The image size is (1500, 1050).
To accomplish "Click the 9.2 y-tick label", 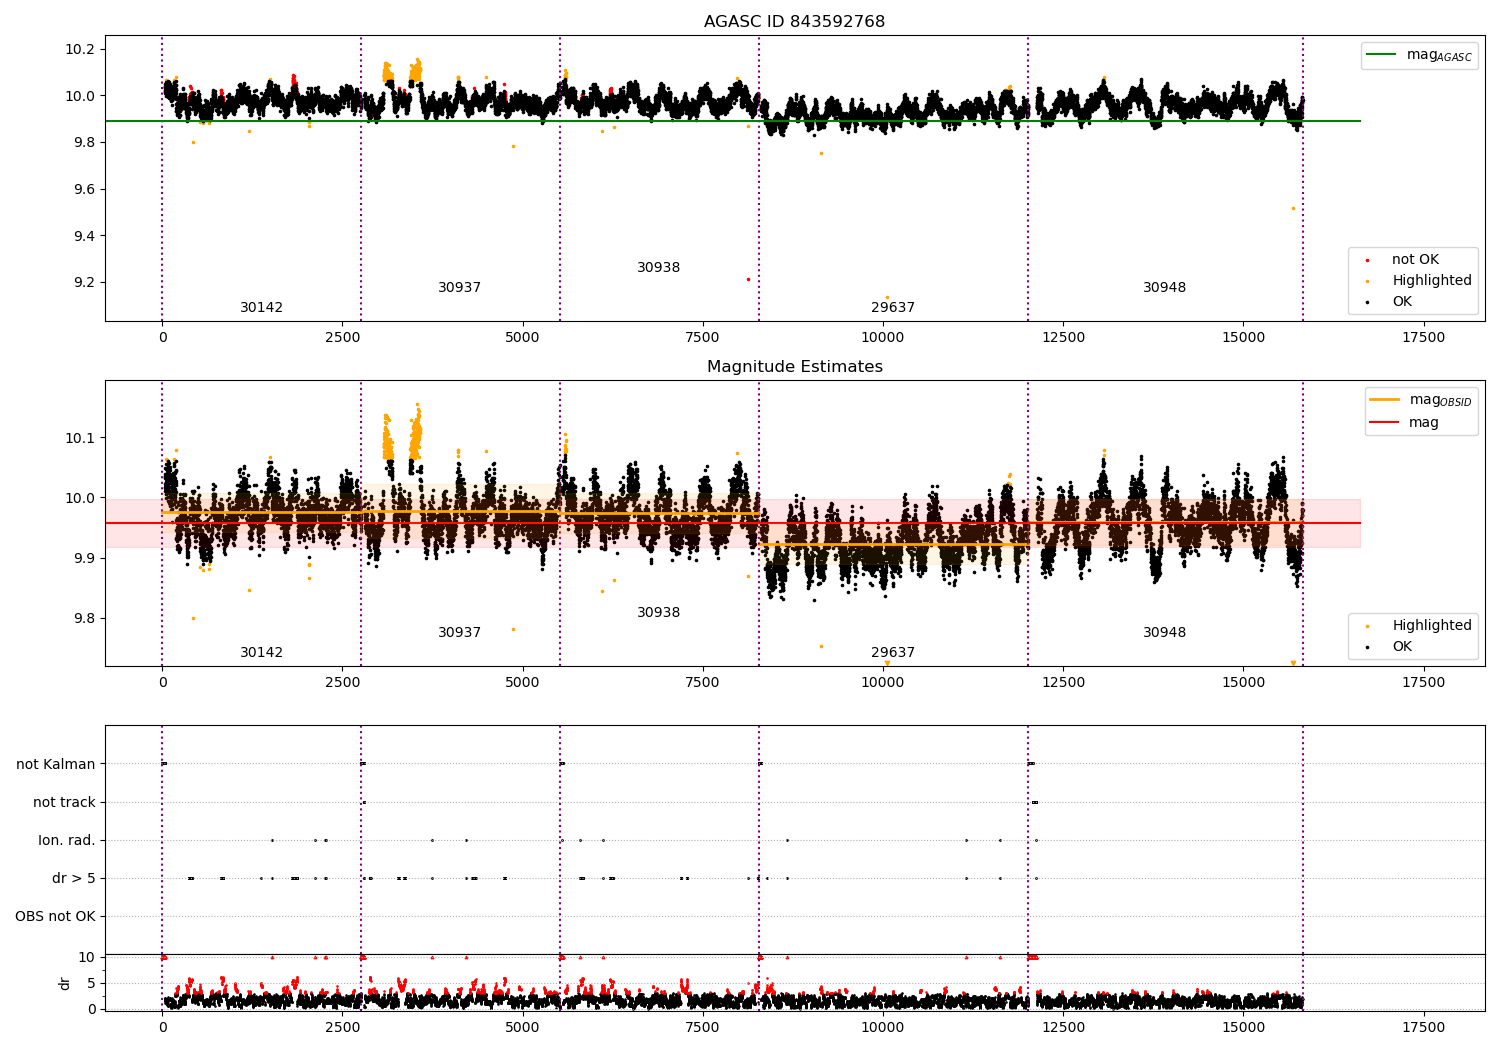I will [84, 282].
